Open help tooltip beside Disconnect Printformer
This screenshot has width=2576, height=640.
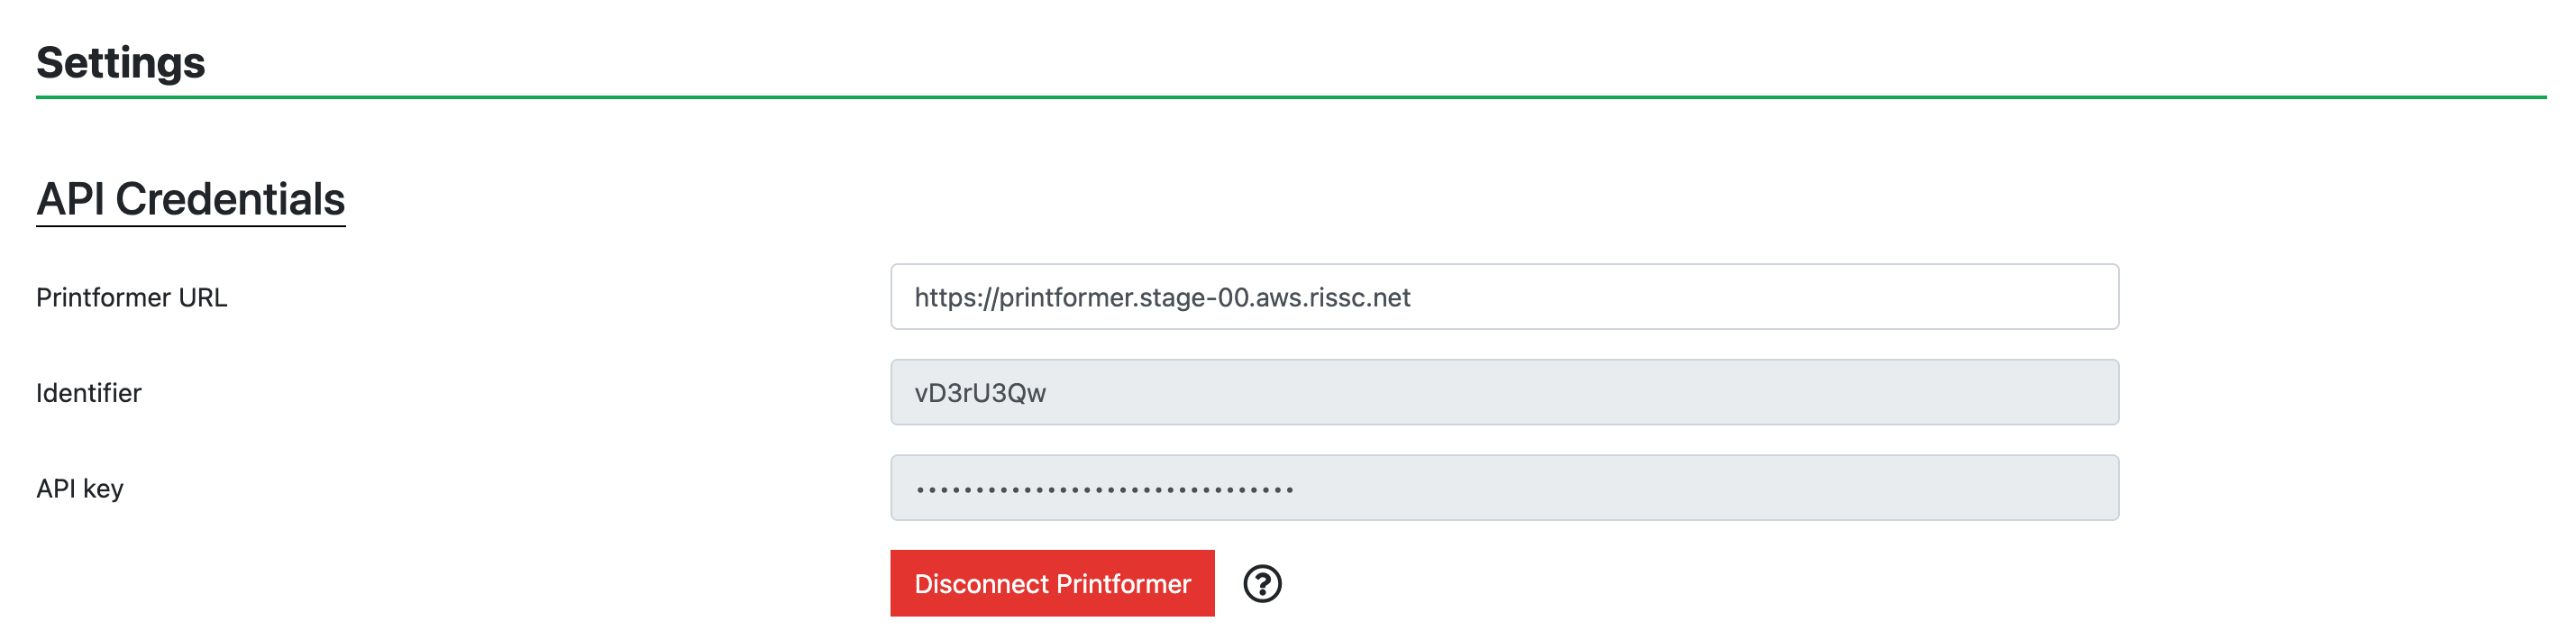point(1262,584)
